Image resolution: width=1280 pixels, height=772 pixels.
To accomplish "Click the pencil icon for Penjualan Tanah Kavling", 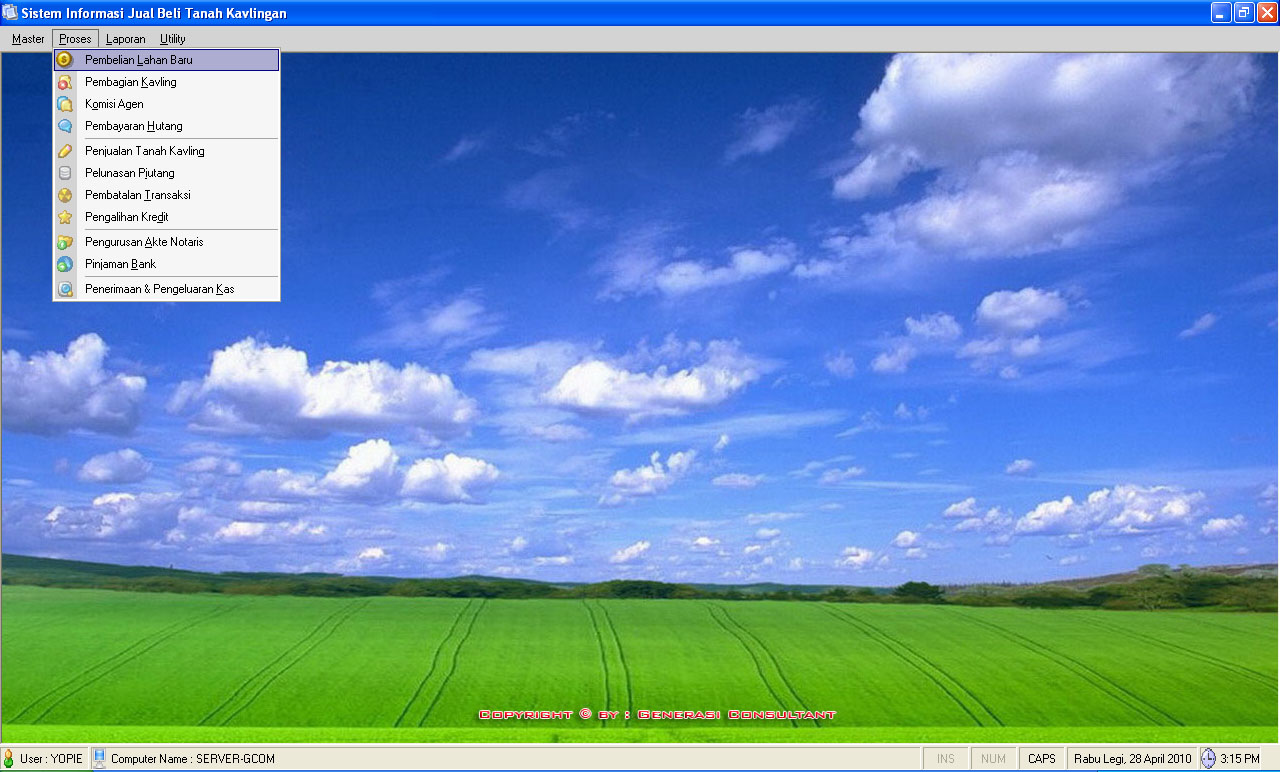I will tap(65, 151).
